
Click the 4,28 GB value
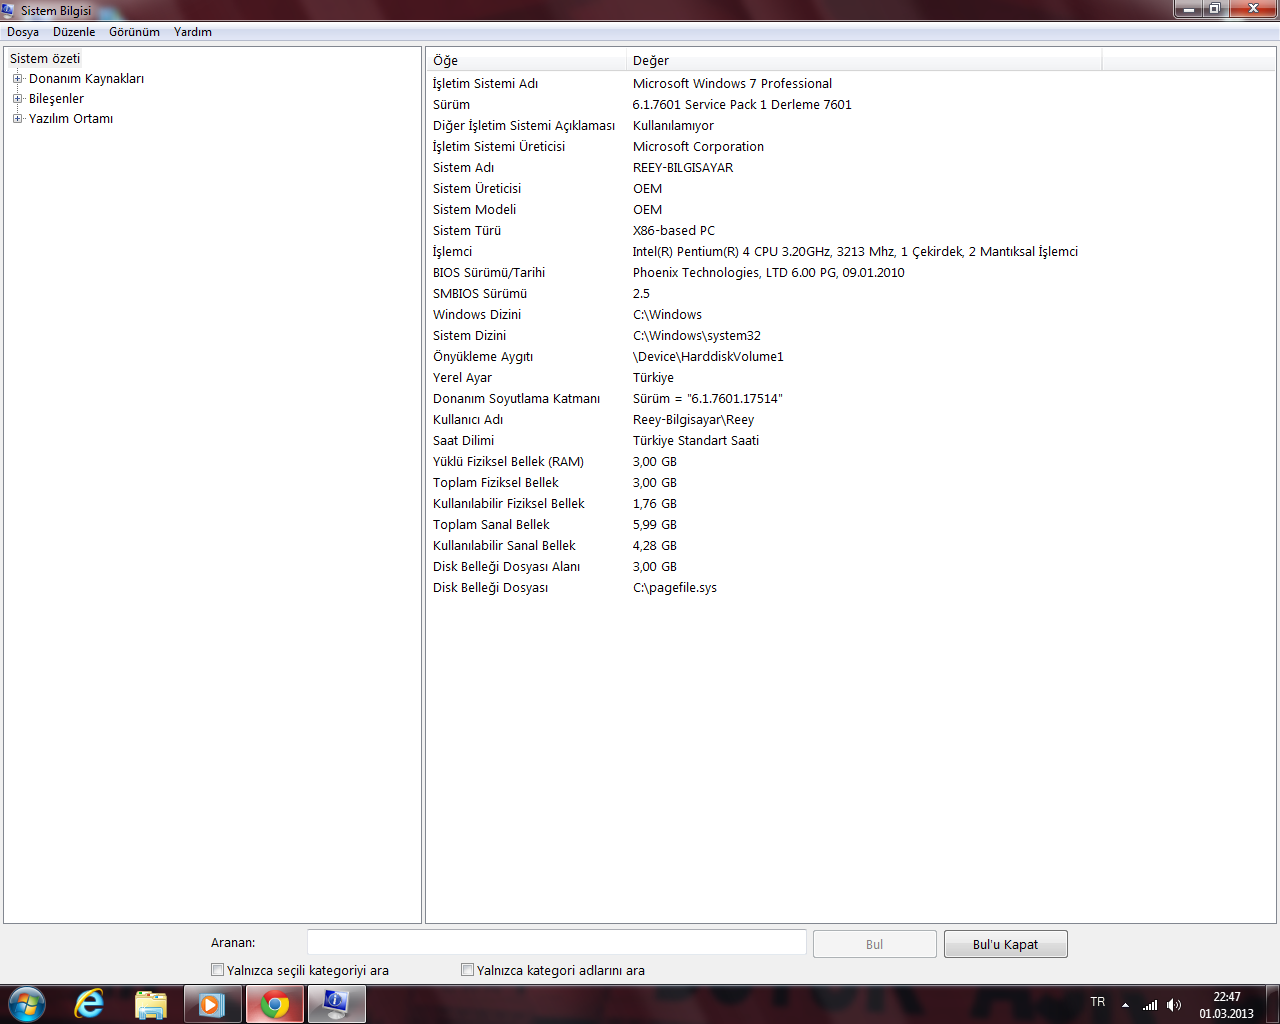click(655, 546)
